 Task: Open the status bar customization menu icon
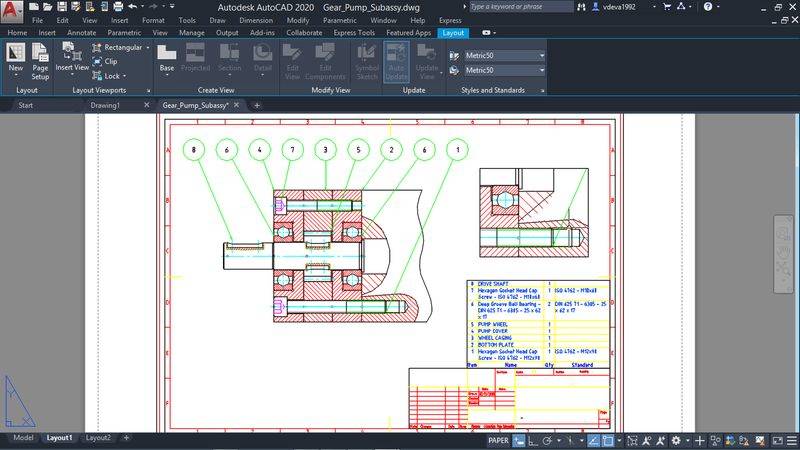point(790,440)
